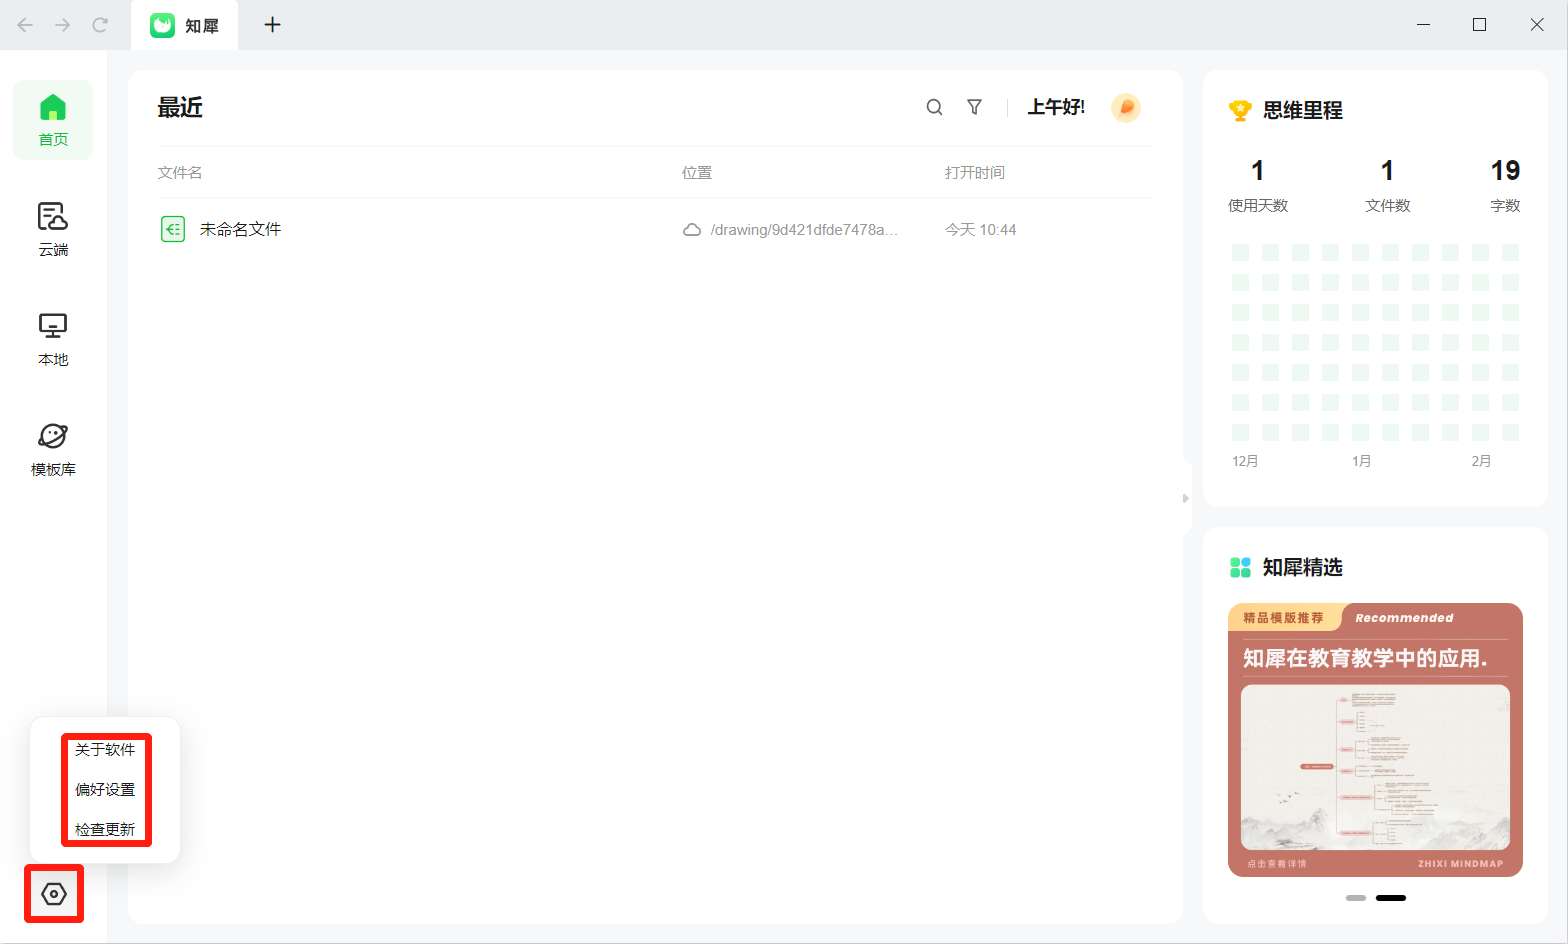The height and width of the screenshot is (944, 1568).
Task: Click the refresh icon
Action: point(100,25)
